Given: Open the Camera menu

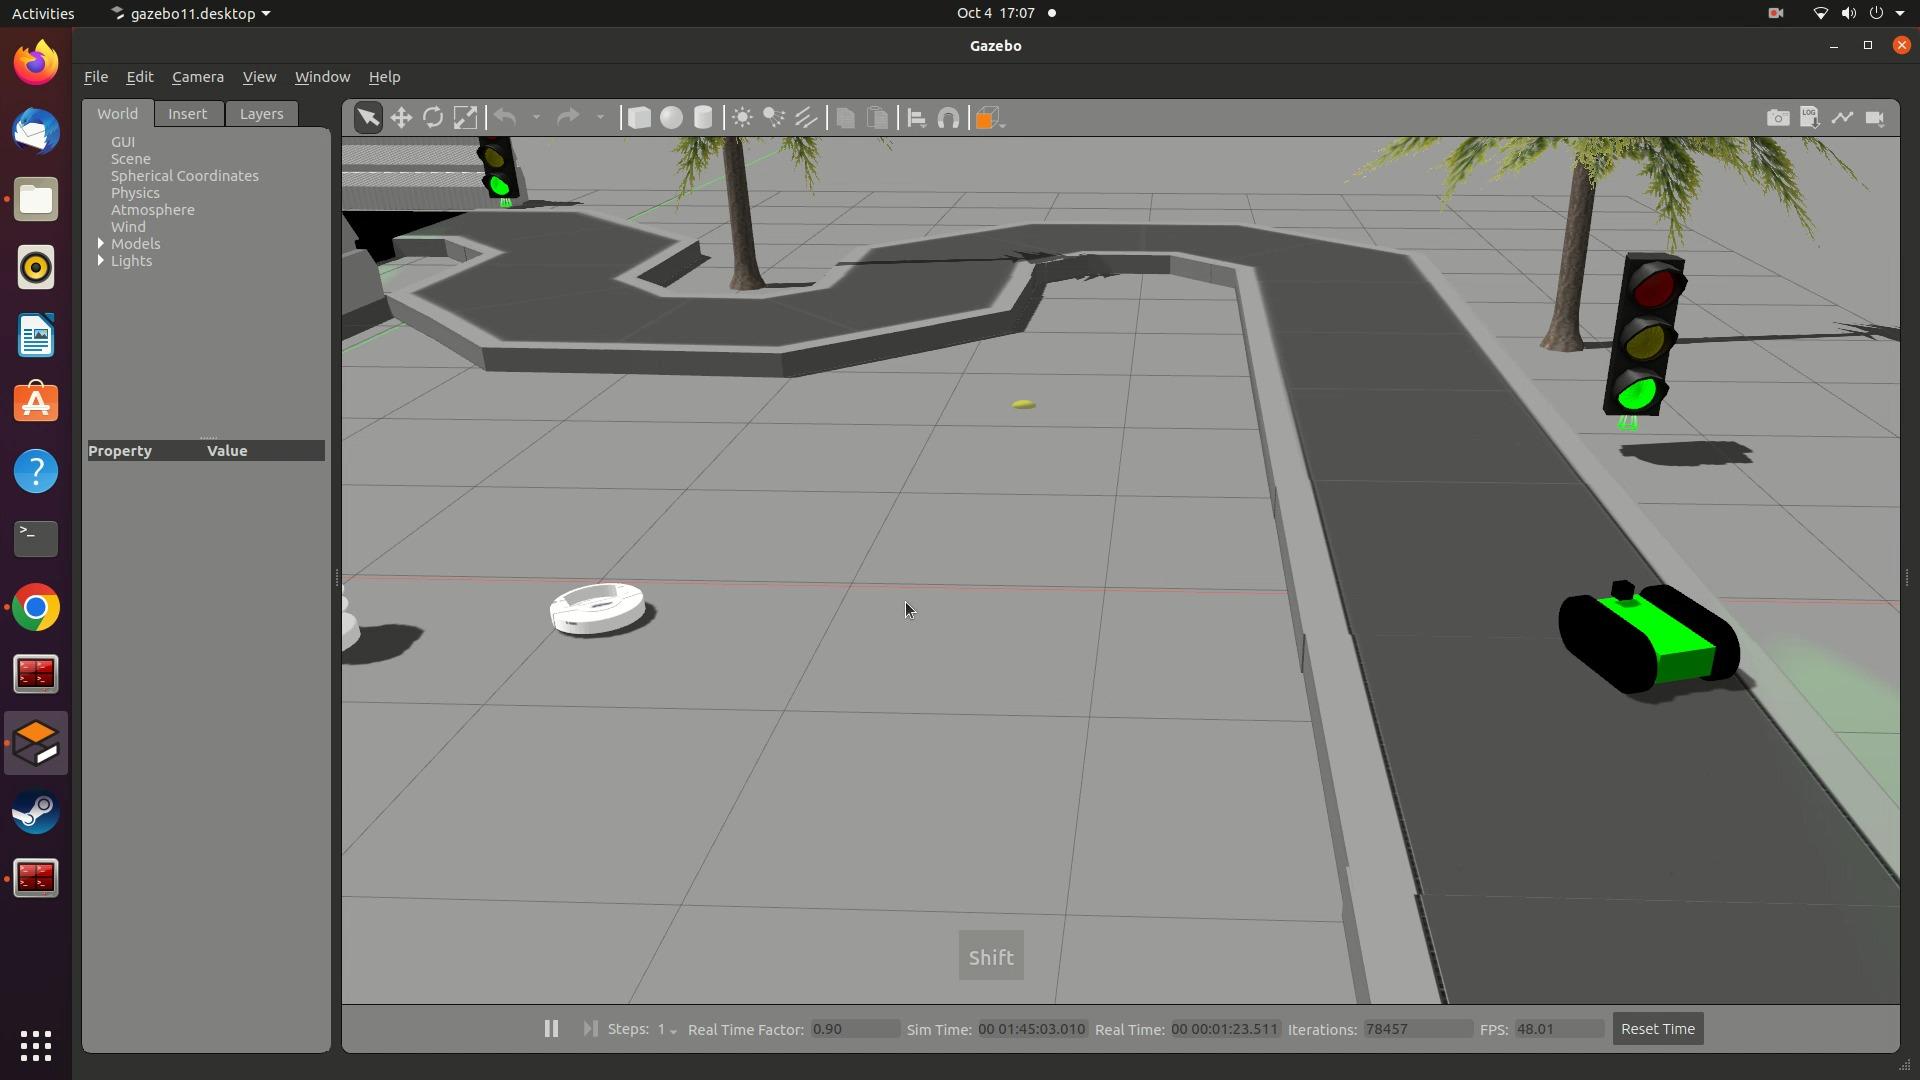Looking at the screenshot, I should tap(198, 77).
